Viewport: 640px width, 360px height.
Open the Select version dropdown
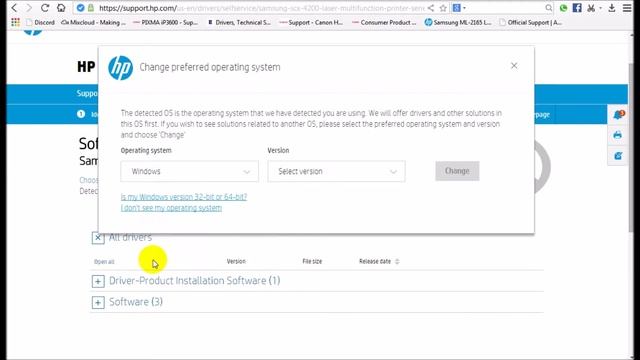coord(336,171)
